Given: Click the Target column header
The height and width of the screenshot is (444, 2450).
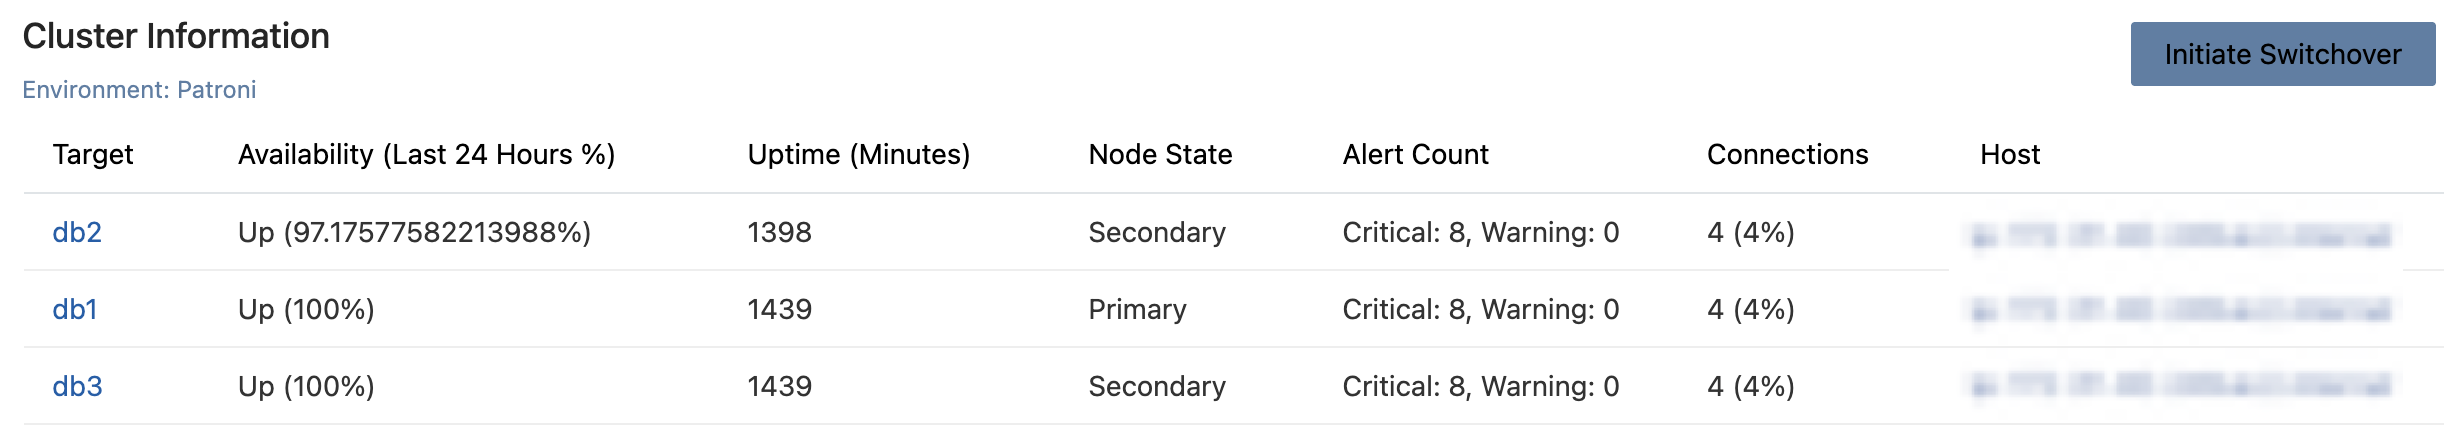Looking at the screenshot, I should 93,154.
